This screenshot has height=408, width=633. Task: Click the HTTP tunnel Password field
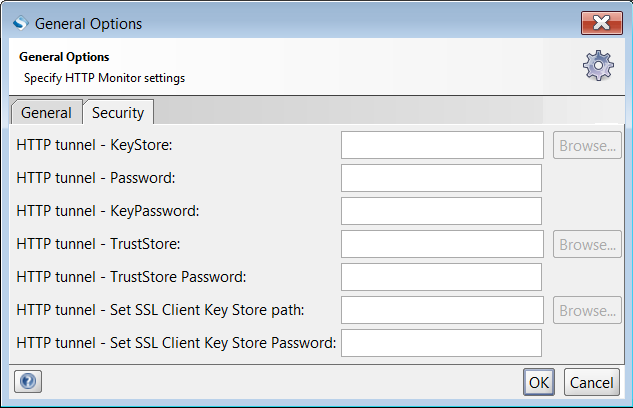tap(441, 179)
